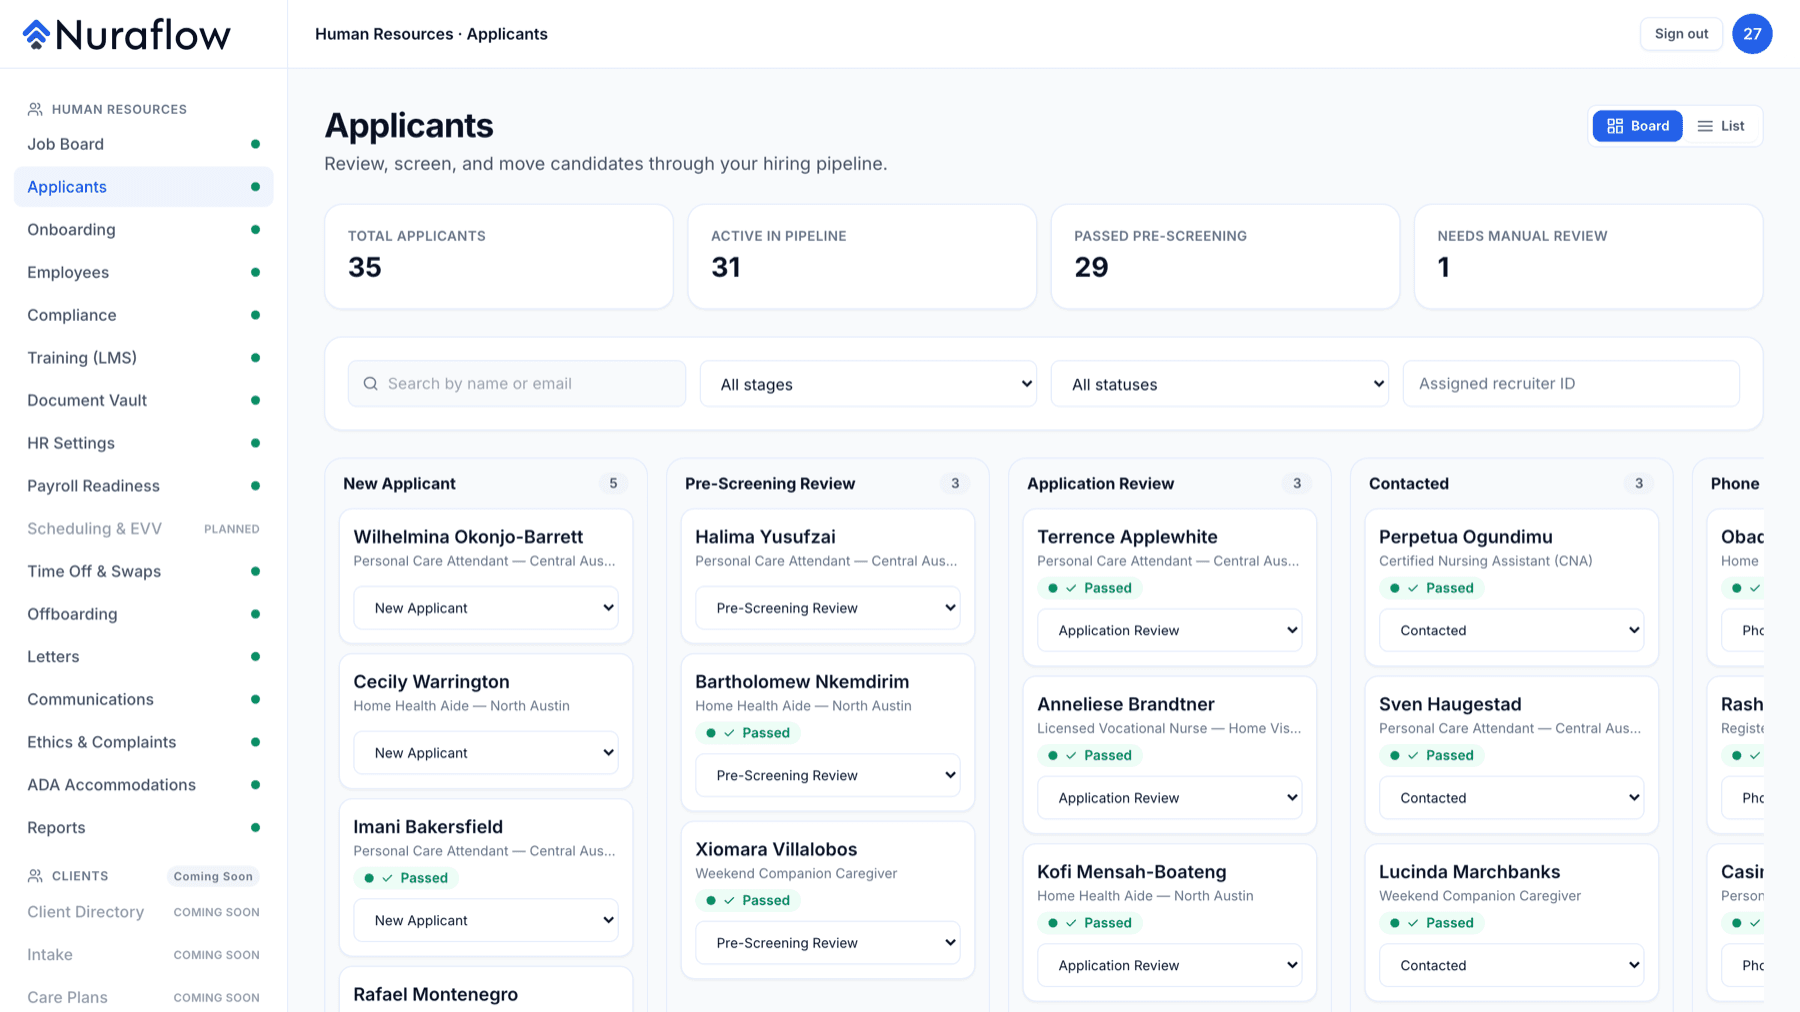Image resolution: width=1800 pixels, height=1012 pixels.
Task: Click Human Resources breadcrumb text
Action: pyautogui.click(x=384, y=34)
